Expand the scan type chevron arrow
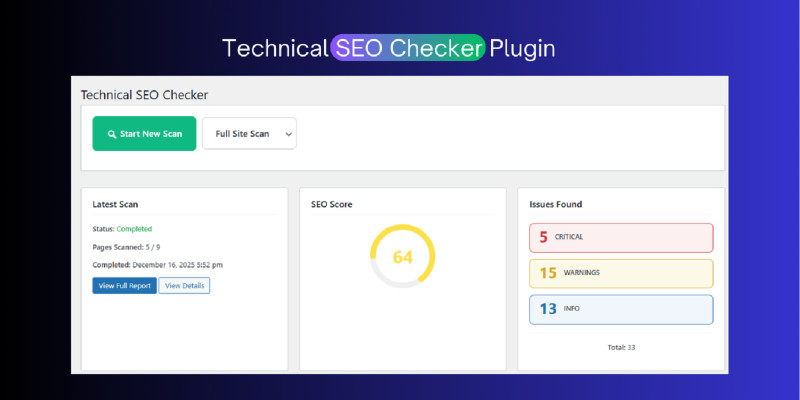This screenshot has height=400, width=800. coord(288,134)
